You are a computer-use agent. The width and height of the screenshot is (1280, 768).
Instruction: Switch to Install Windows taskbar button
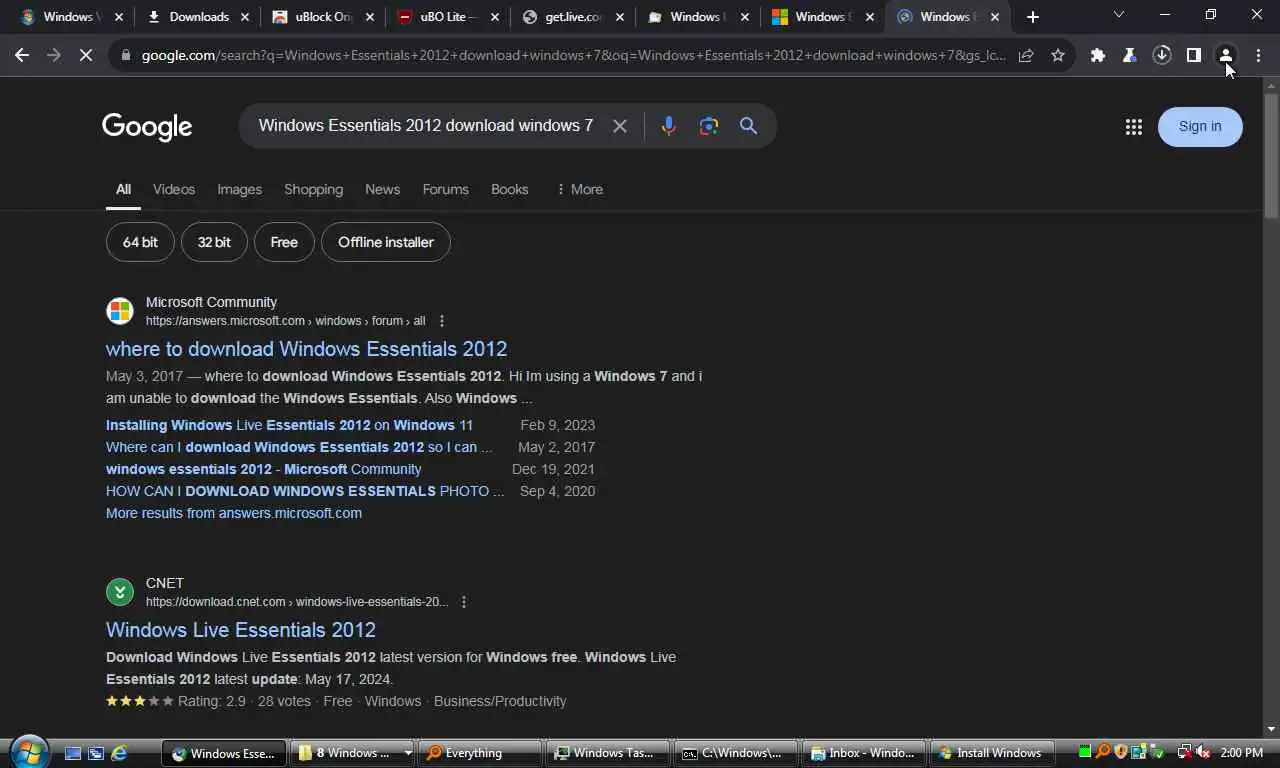[991, 753]
